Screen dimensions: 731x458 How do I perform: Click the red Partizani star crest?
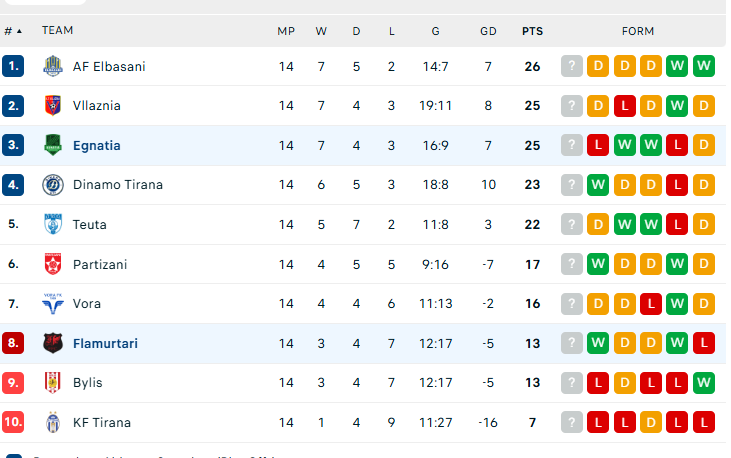[53, 264]
